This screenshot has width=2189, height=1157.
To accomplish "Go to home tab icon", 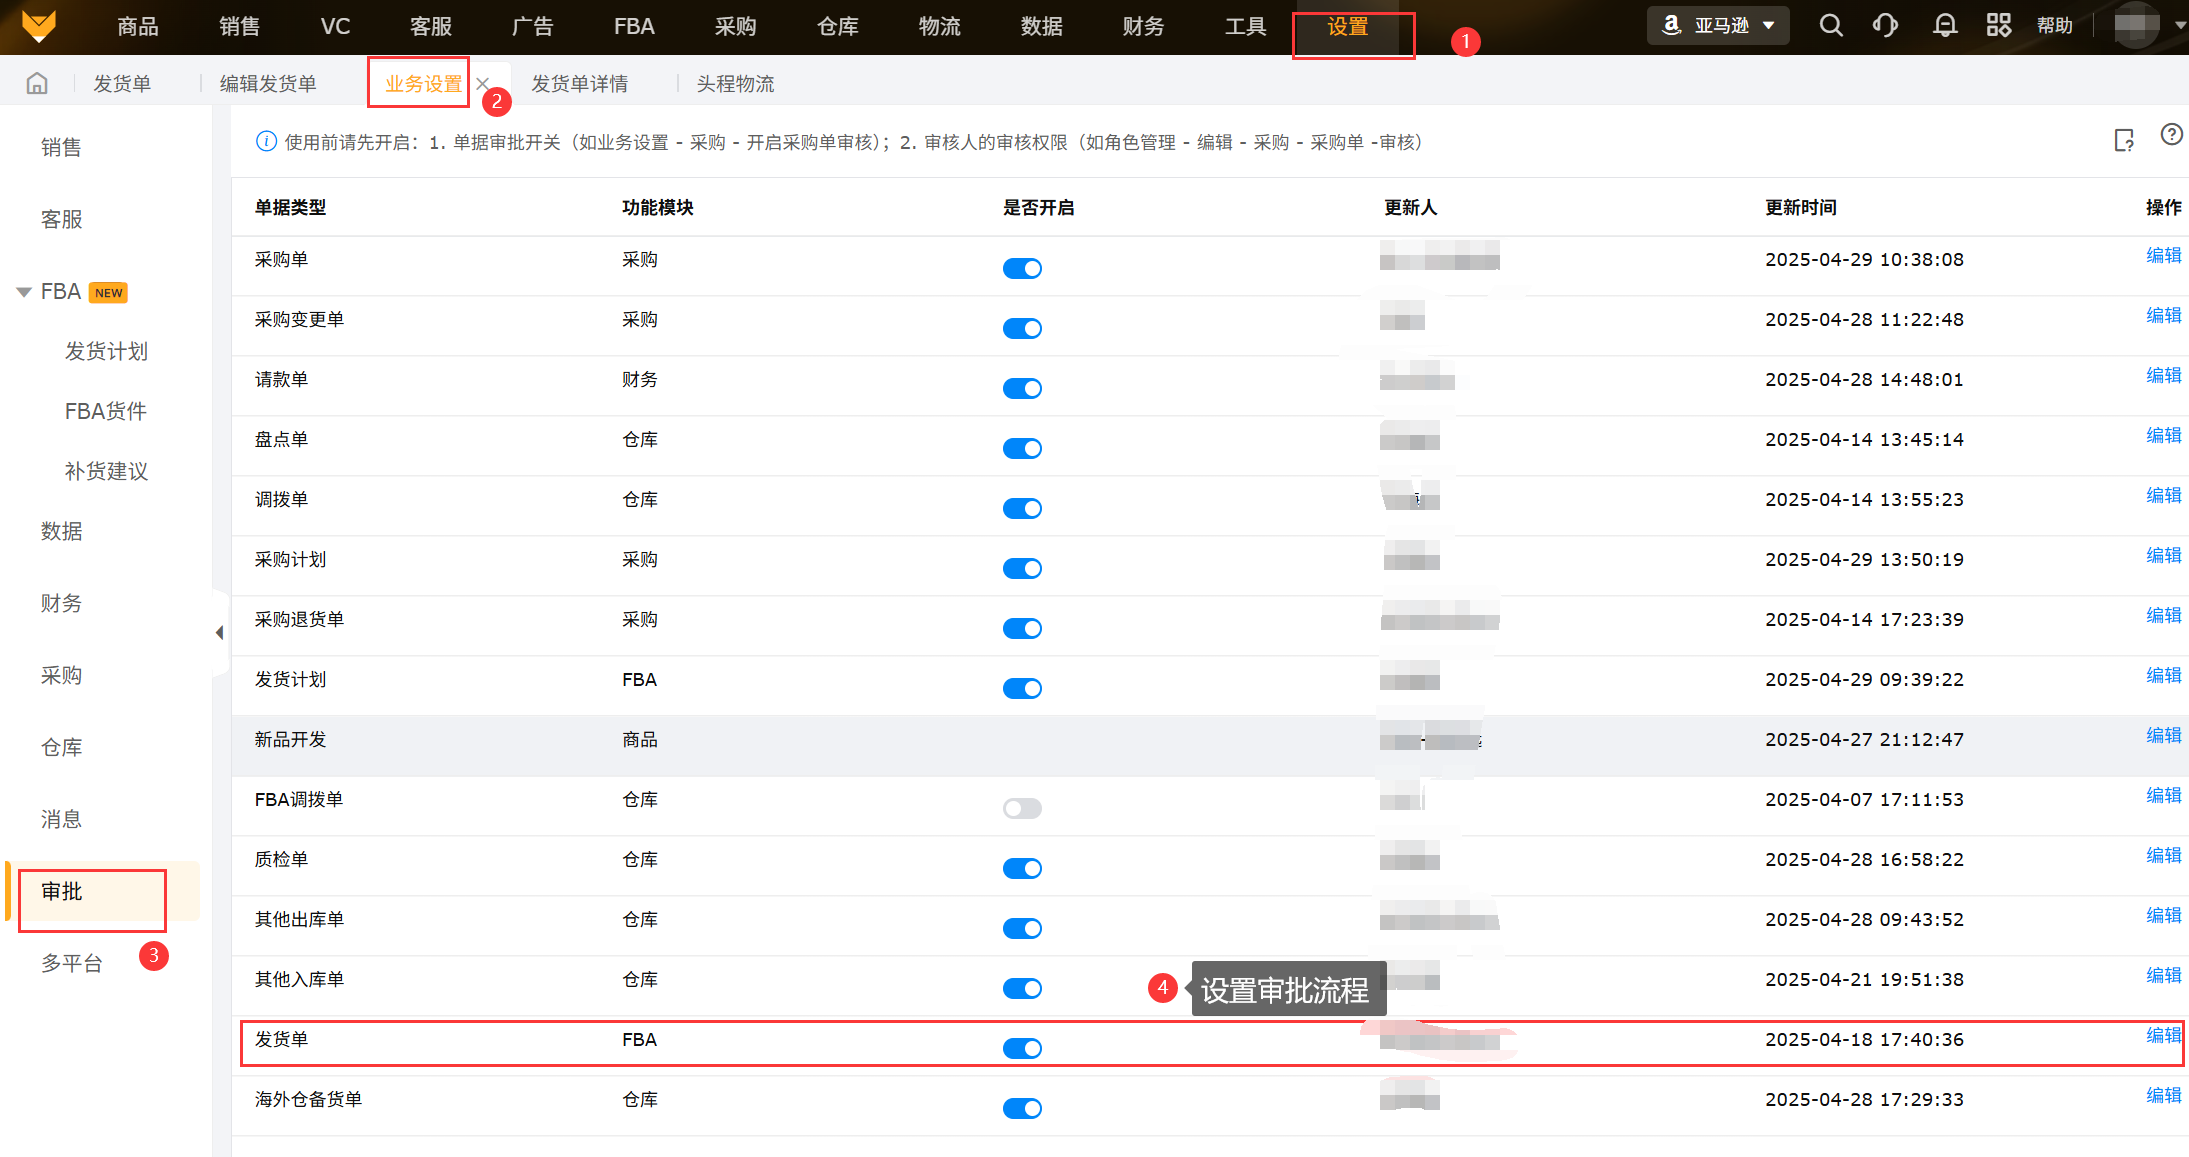I will coord(37,84).
